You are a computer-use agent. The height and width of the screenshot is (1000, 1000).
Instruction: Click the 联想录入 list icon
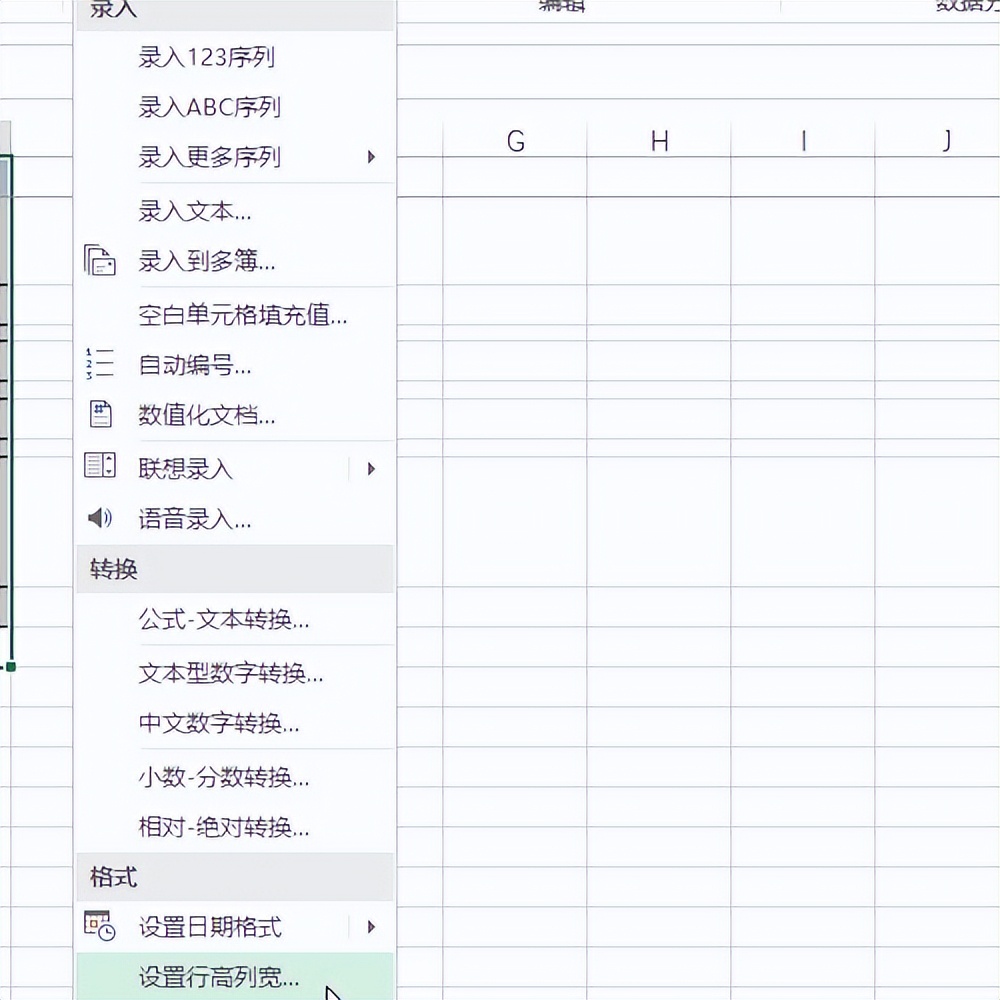pyautogui.click(x=100, y=466)
